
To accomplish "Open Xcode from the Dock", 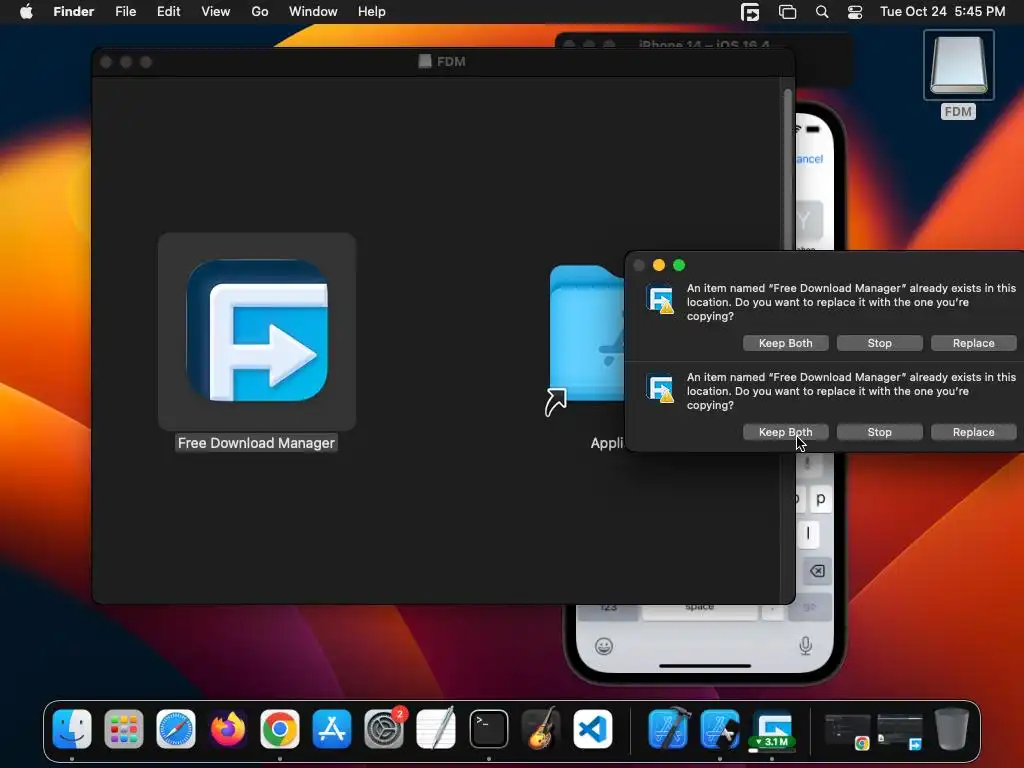I will click(668, 729).
